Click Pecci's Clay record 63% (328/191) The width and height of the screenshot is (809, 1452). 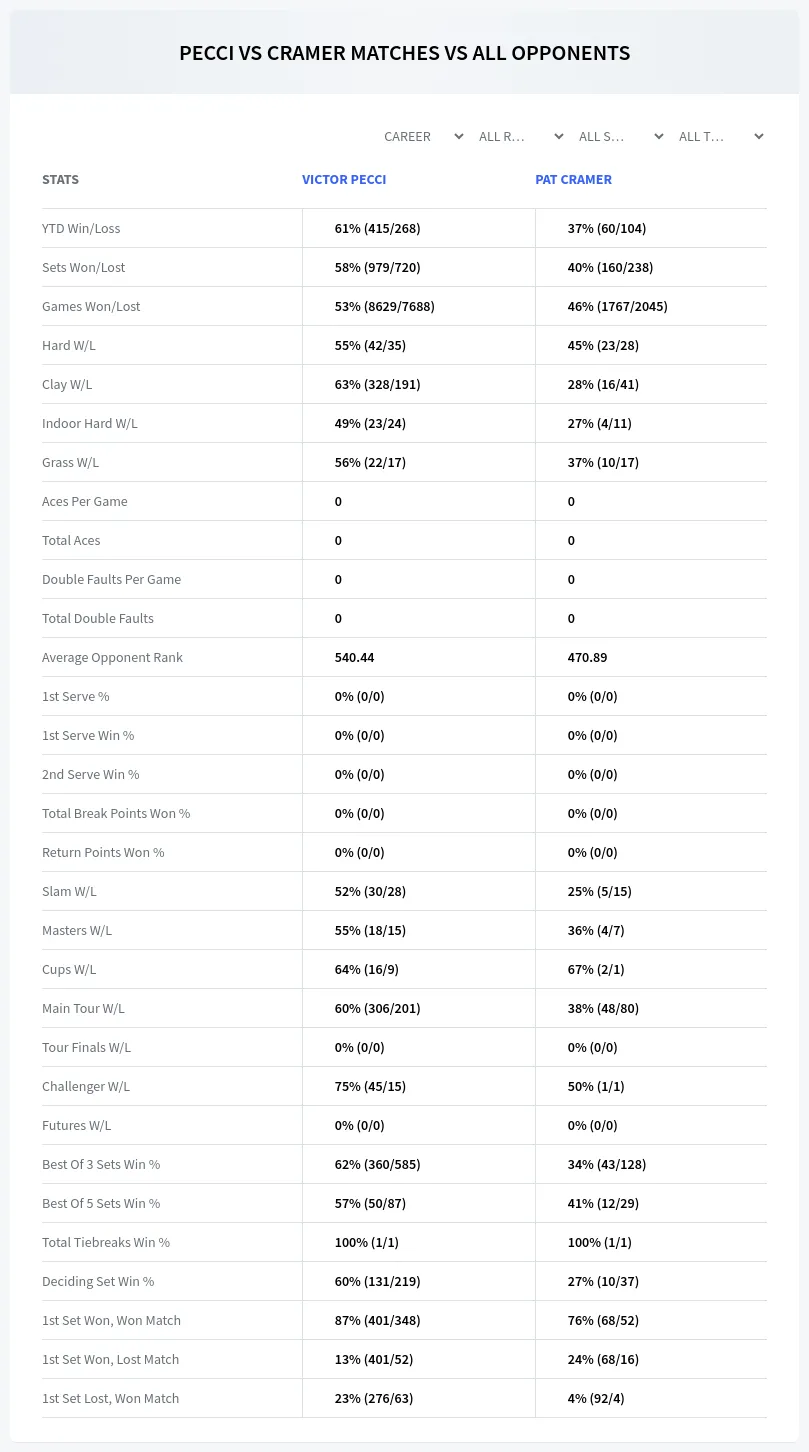pyautogui.click(x=377, y=384)
